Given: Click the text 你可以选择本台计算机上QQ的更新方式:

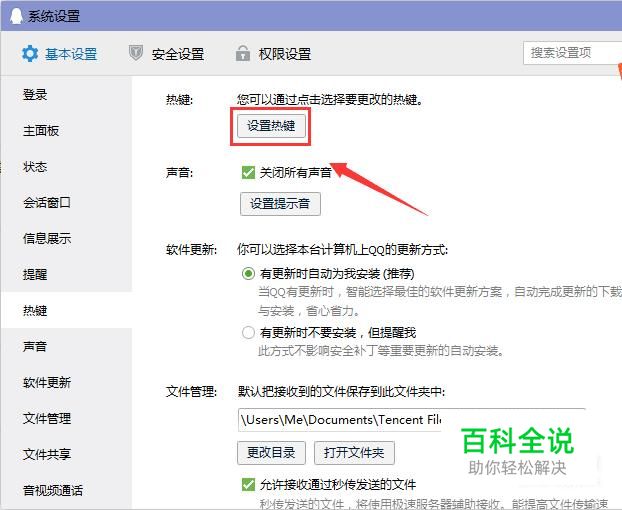Looking at the screenshot, I should [342, 250].
